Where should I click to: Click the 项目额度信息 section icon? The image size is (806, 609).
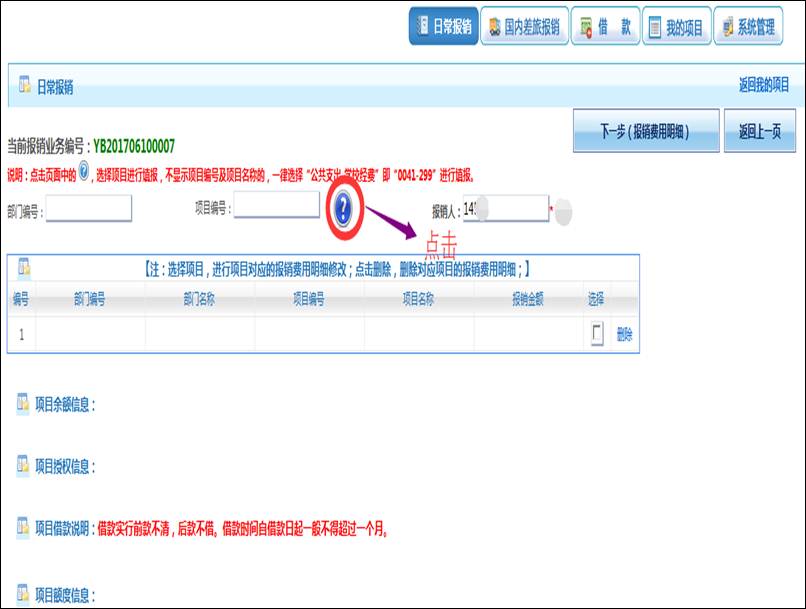(x=22, y=595)
